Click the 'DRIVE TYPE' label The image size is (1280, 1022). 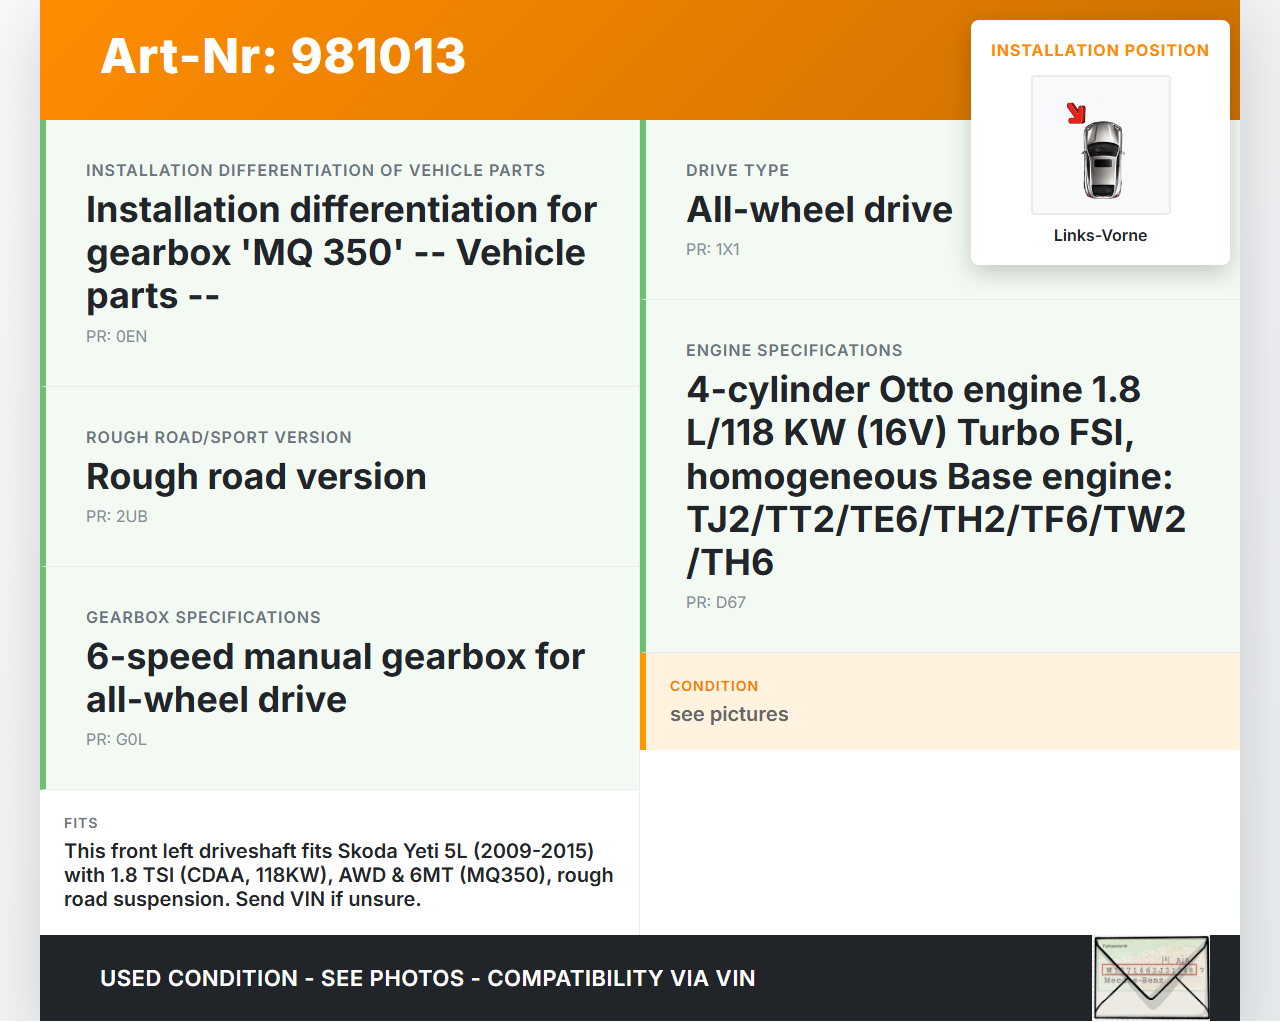click(x=738, y=170)
